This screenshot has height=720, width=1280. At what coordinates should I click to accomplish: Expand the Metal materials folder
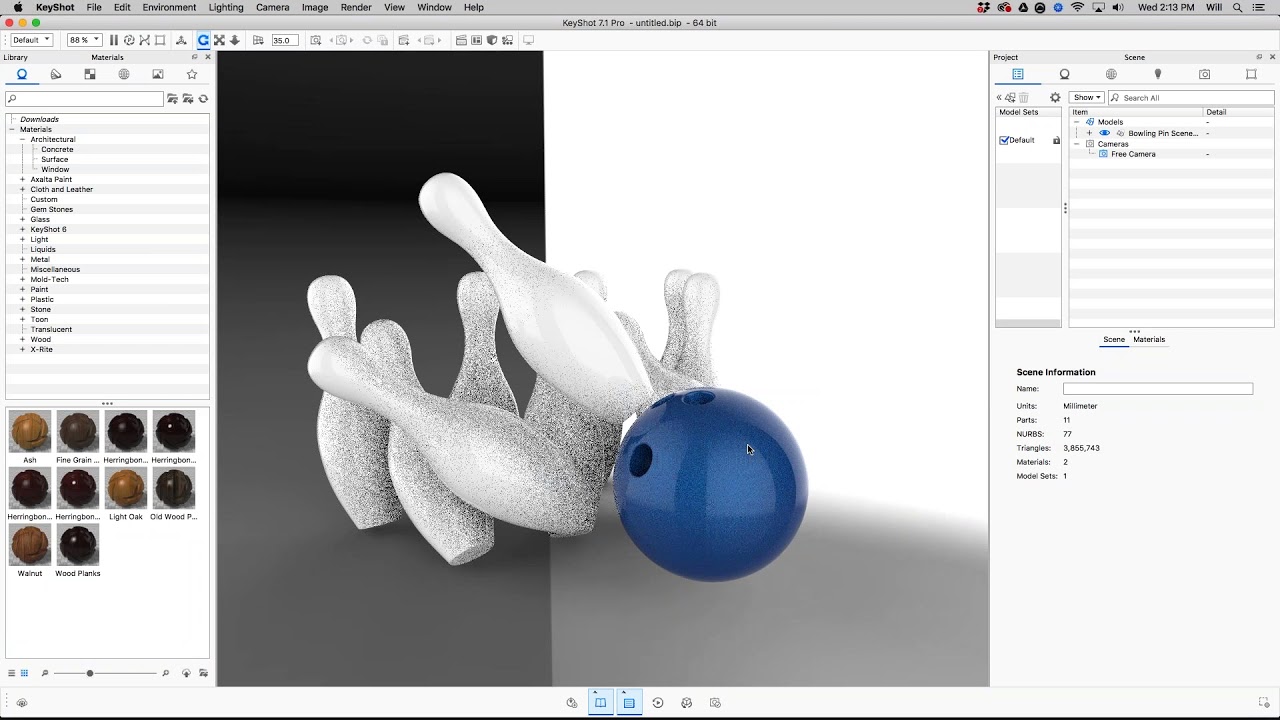(22, 259)
